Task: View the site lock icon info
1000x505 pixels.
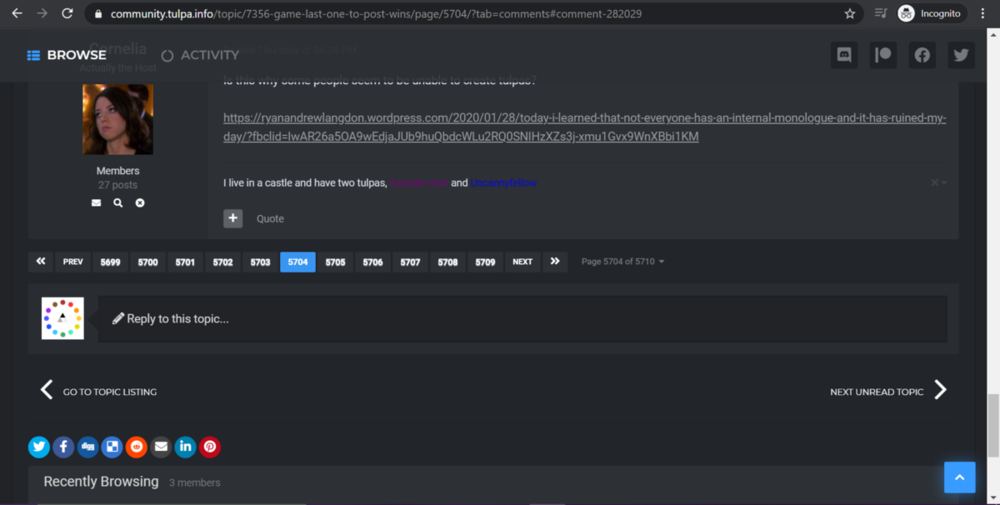Action: click(98, 13)
